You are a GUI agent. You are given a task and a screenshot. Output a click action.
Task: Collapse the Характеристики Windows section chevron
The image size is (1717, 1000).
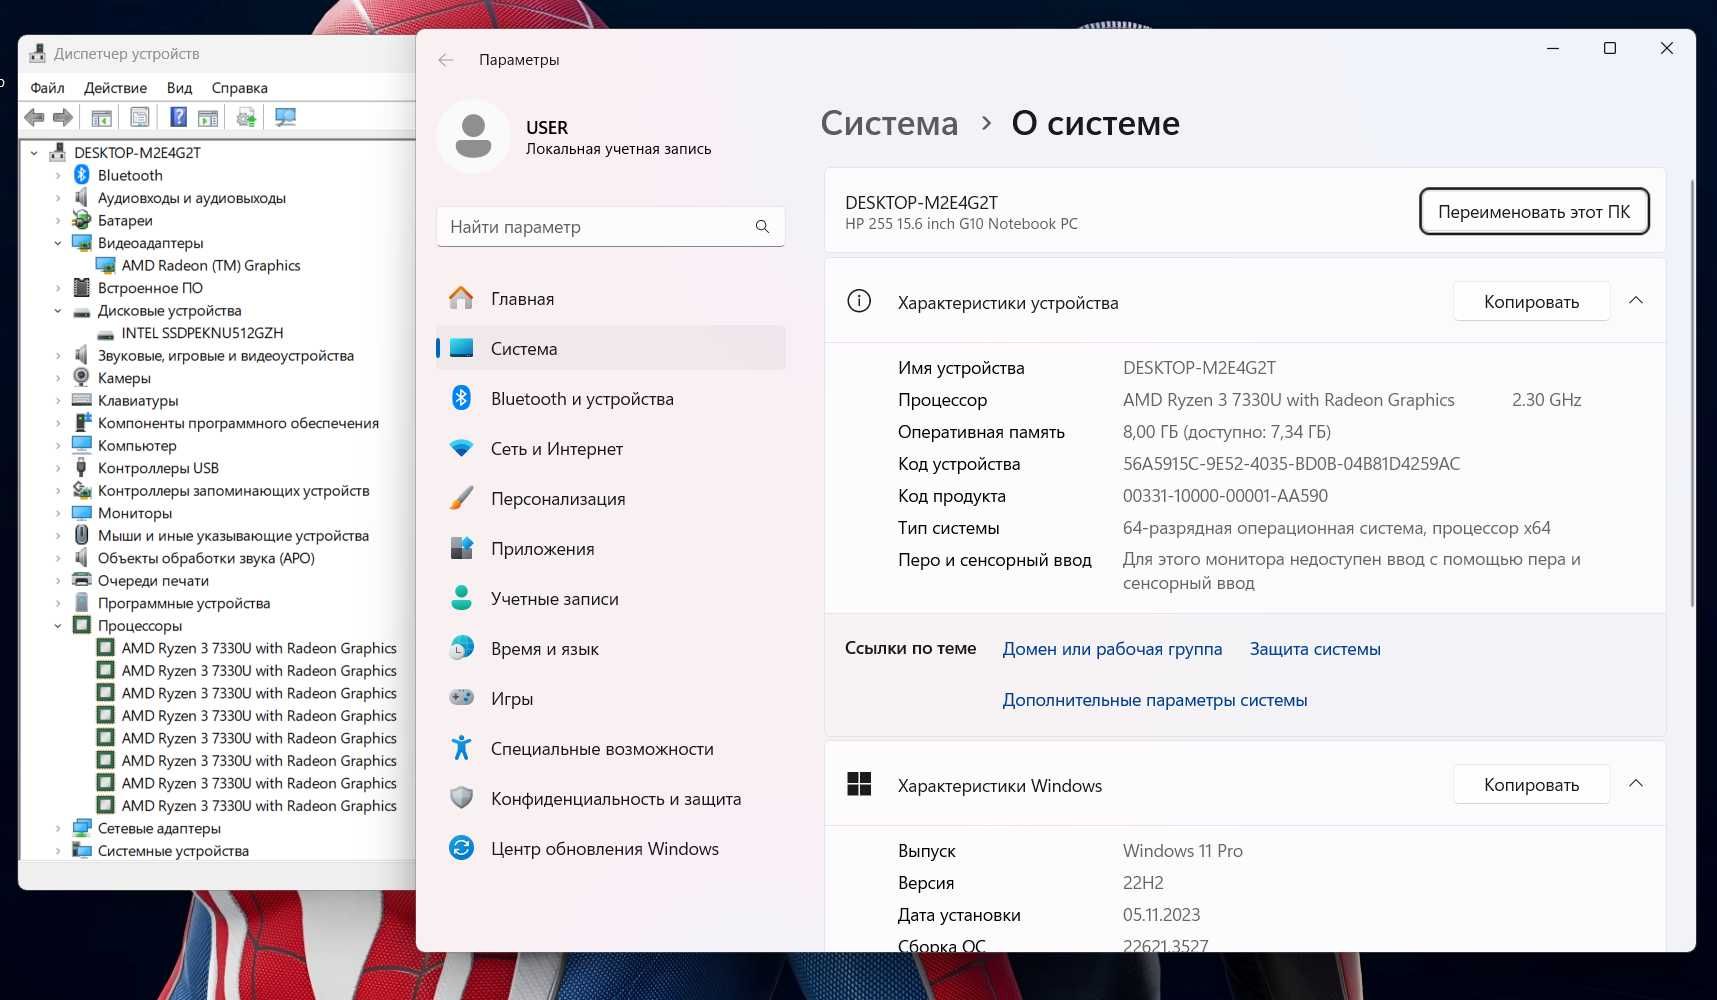coord(1636,784)
